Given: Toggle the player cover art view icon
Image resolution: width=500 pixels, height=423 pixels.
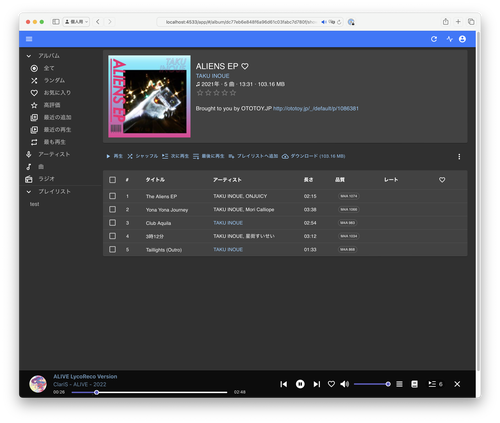Looking at the screenshot, I should click(x=414, y=384).
